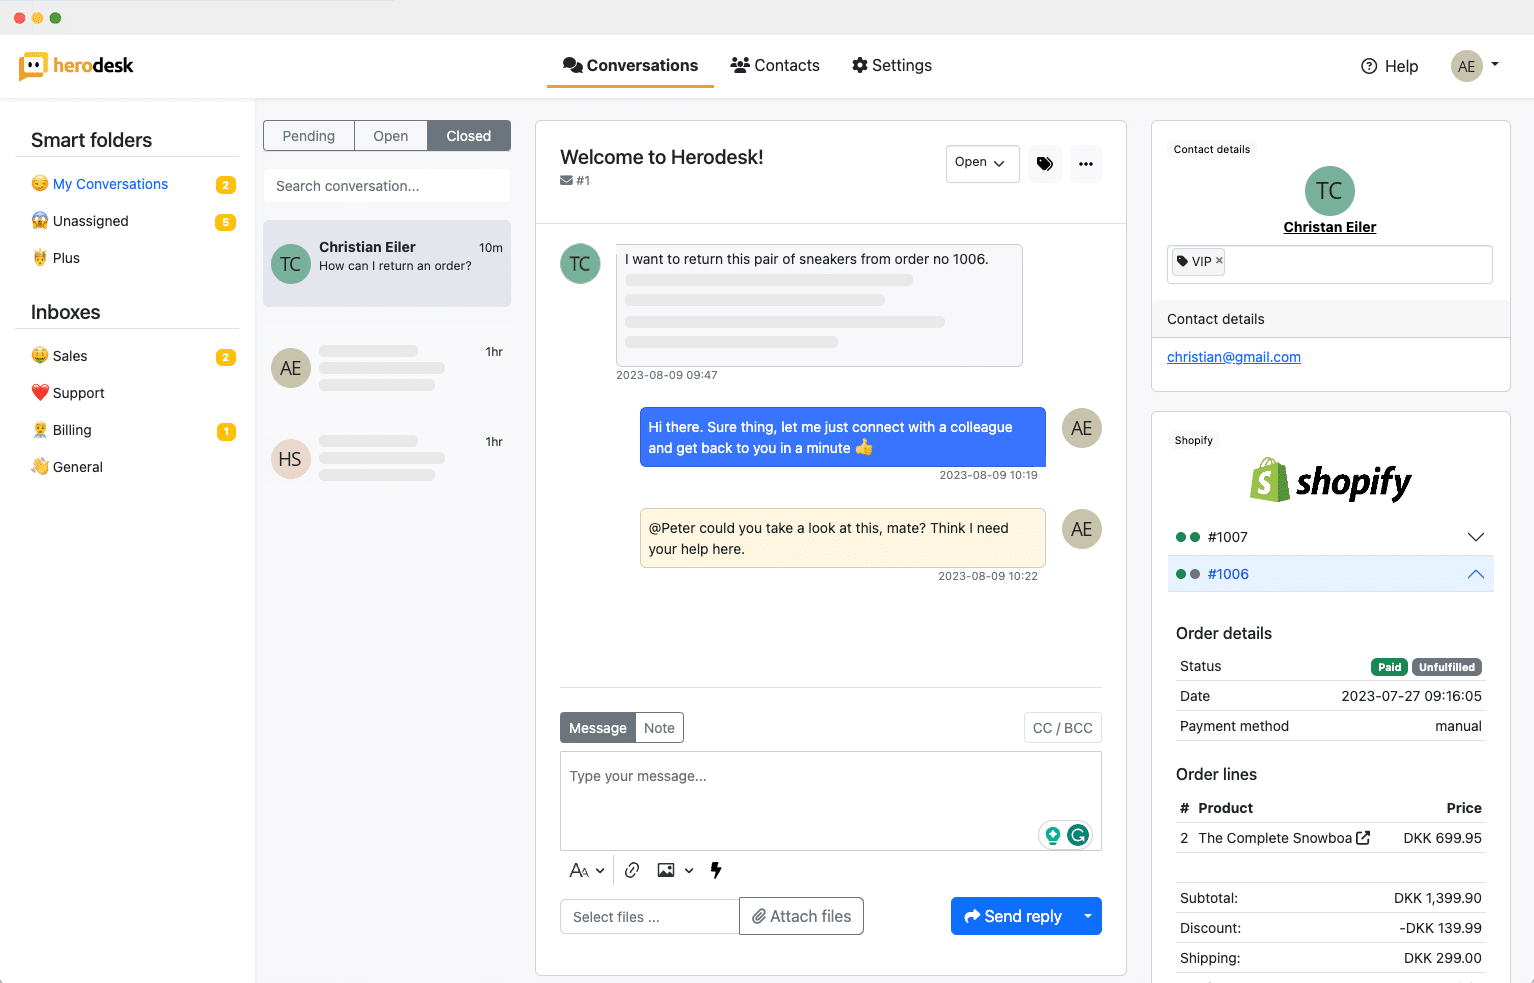Switch to Note mode

click(659, 728)
